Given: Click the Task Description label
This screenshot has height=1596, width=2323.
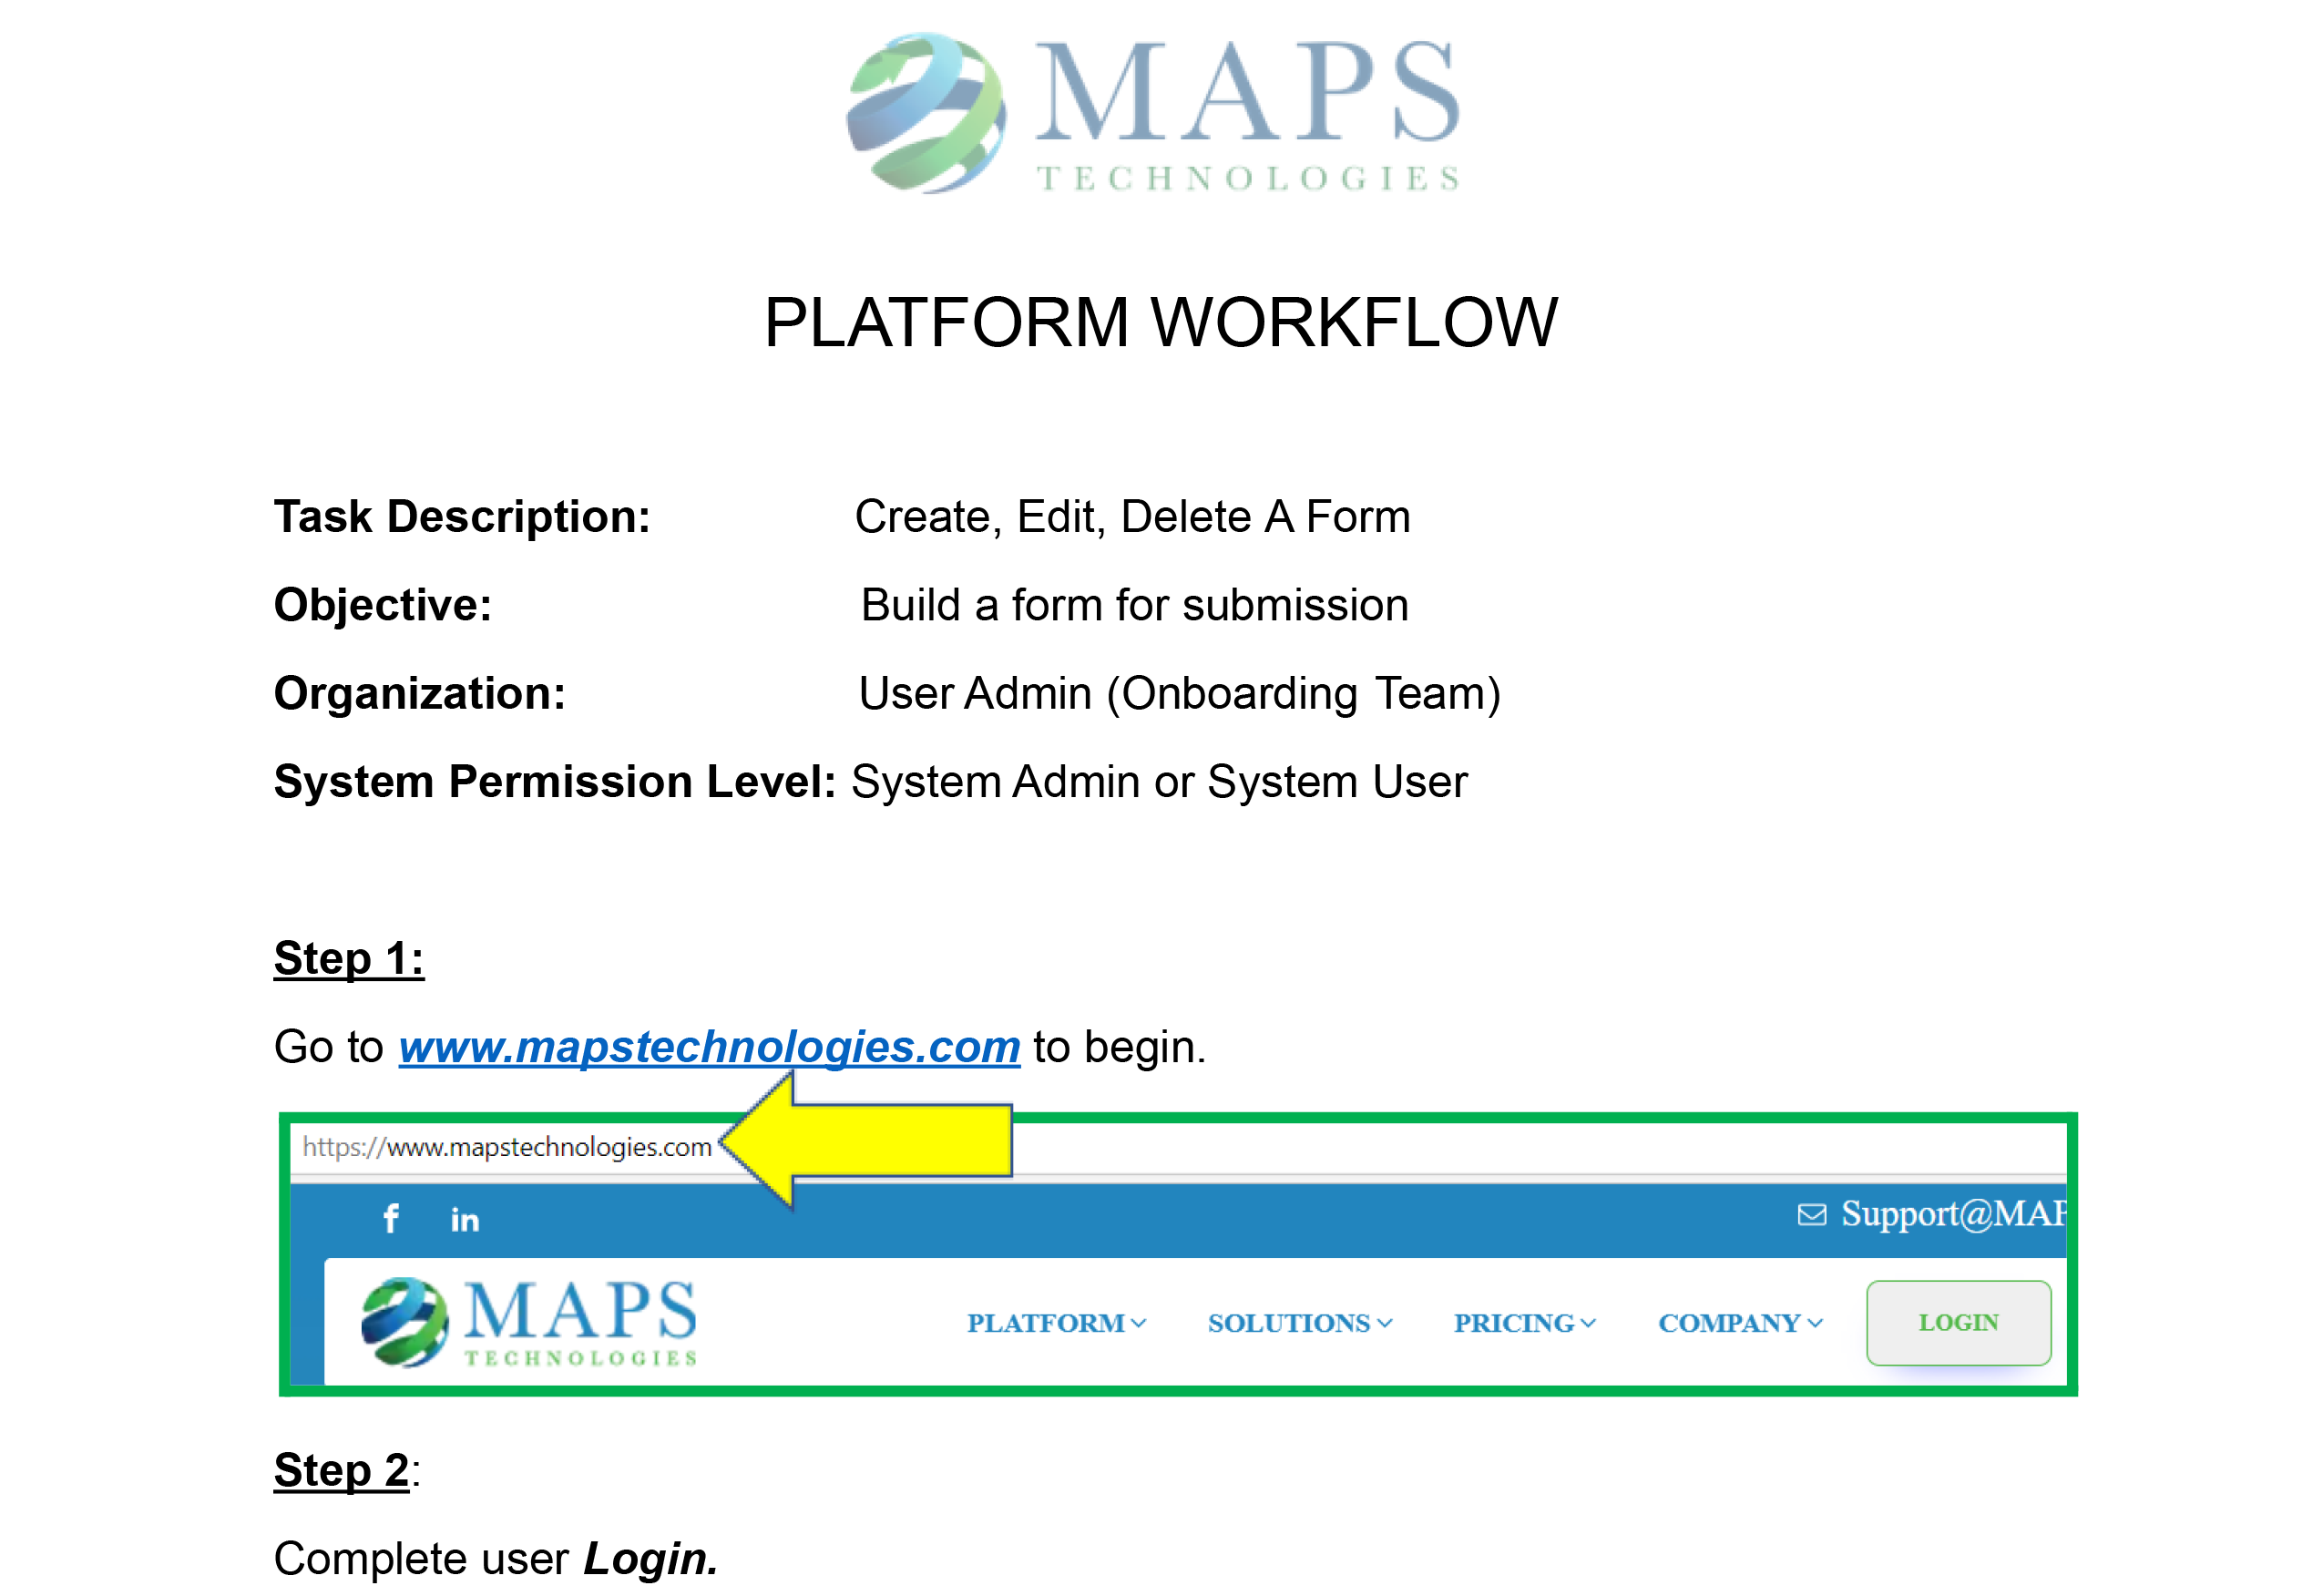Looking at the screenshot, I should point(462,517).
